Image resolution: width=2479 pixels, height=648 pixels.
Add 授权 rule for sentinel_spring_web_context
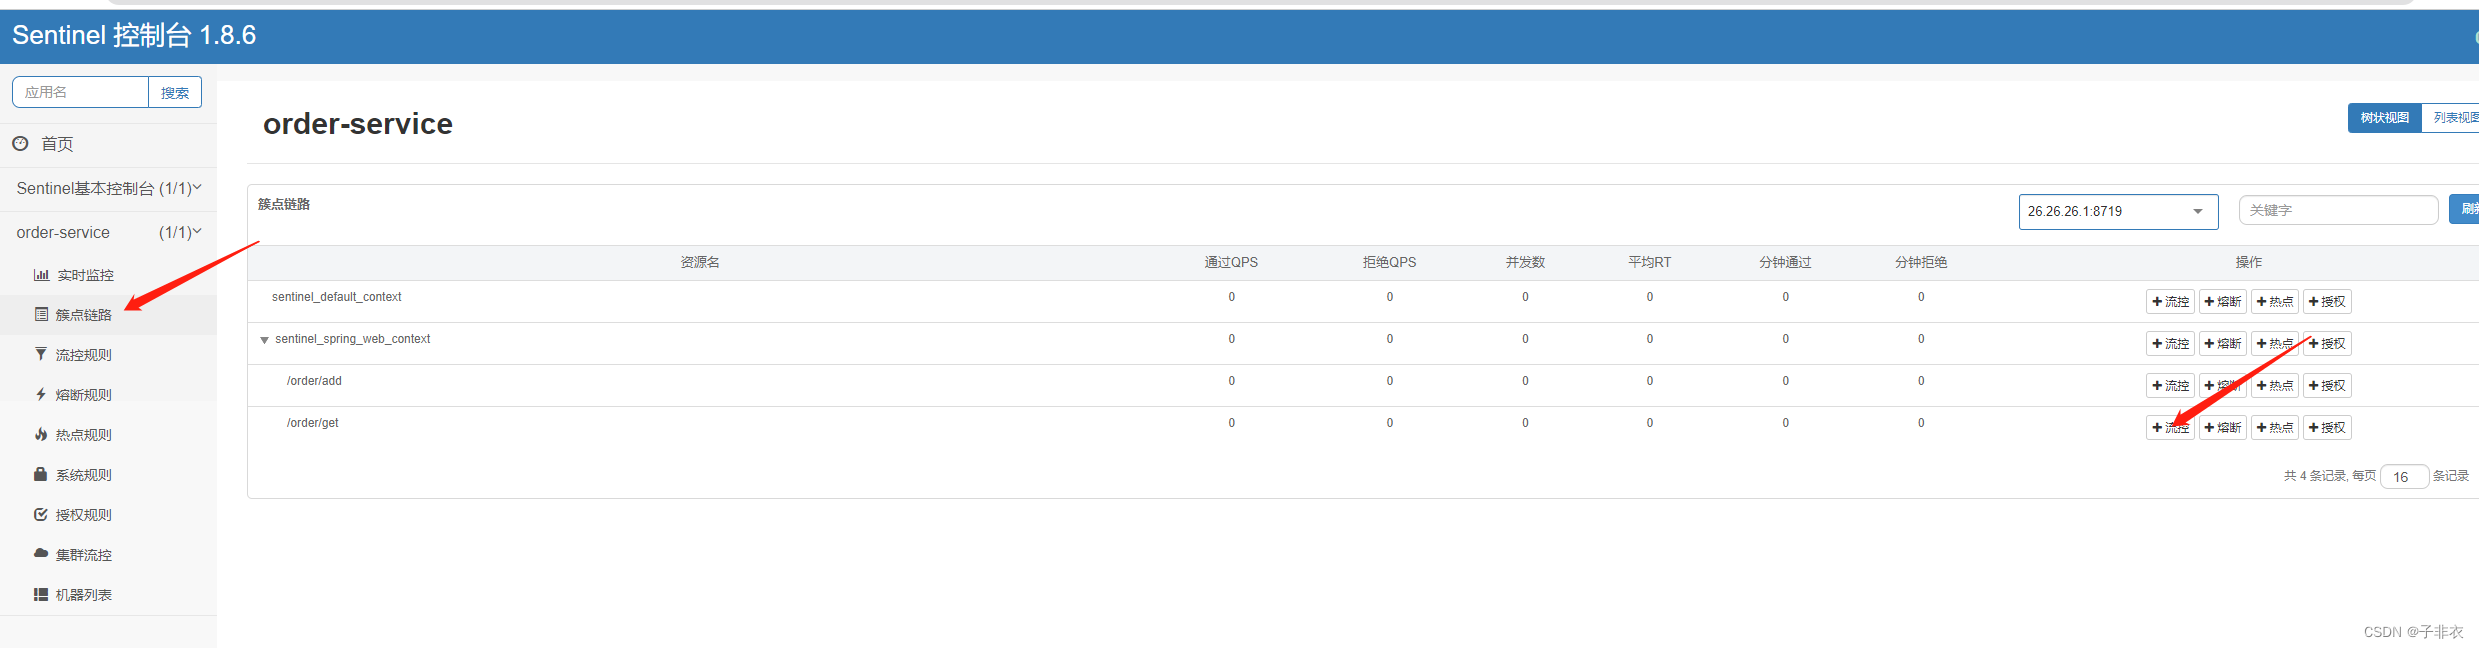(2327, 343)
